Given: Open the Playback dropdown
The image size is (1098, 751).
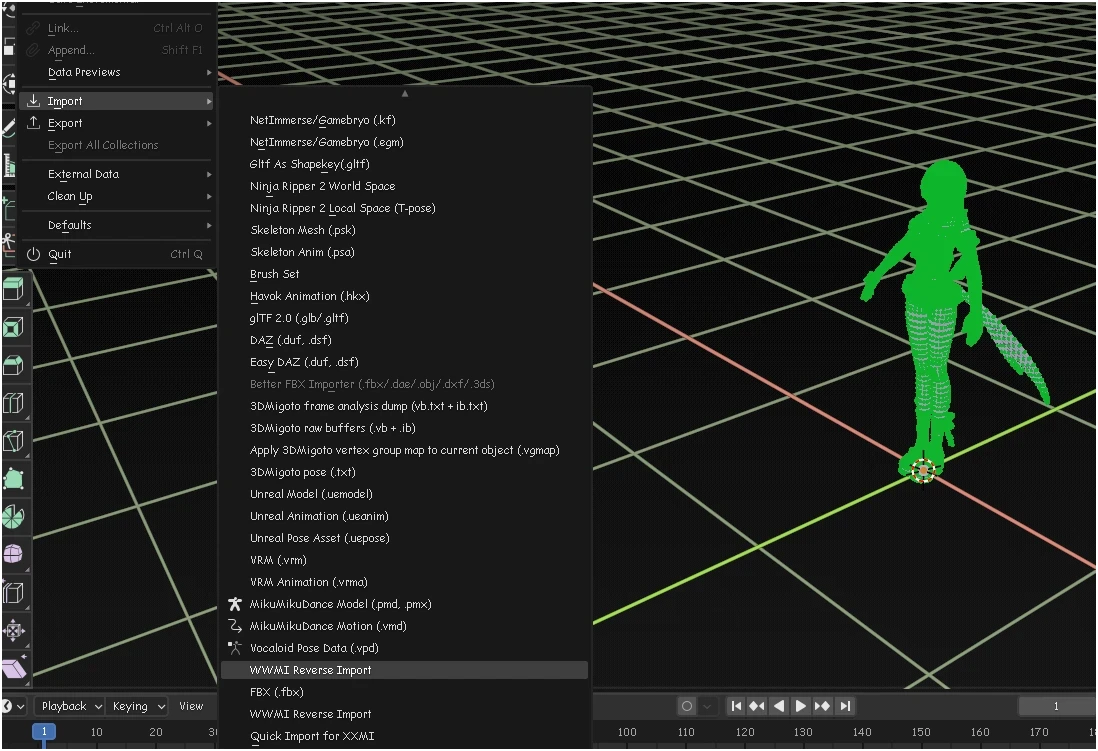Looking at the screenshot, I should click(71, 706).
